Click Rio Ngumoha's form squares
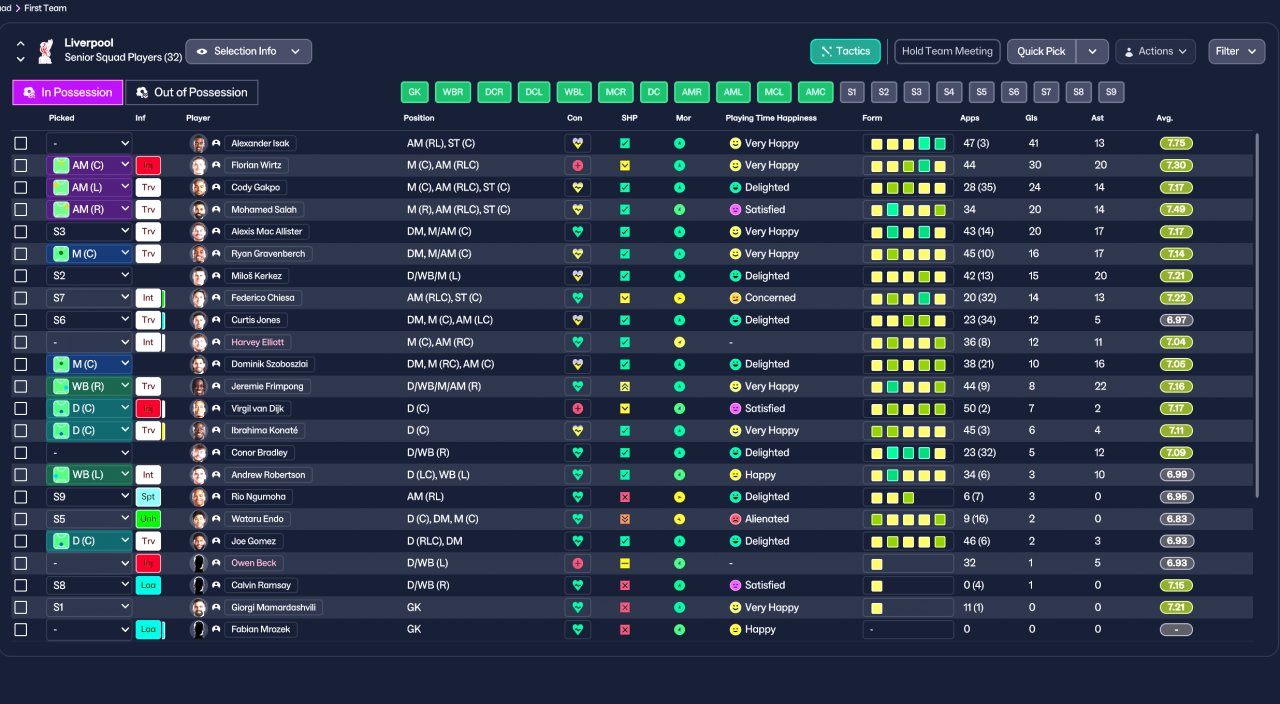This screenshot has width=1280, height=704. 908,497
